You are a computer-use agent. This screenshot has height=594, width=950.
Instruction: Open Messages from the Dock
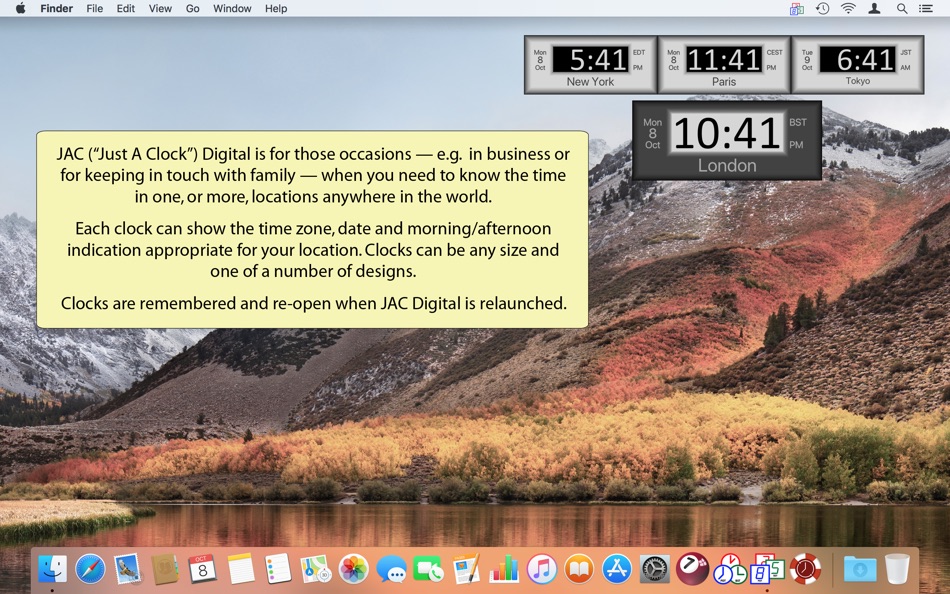point(392,570)
